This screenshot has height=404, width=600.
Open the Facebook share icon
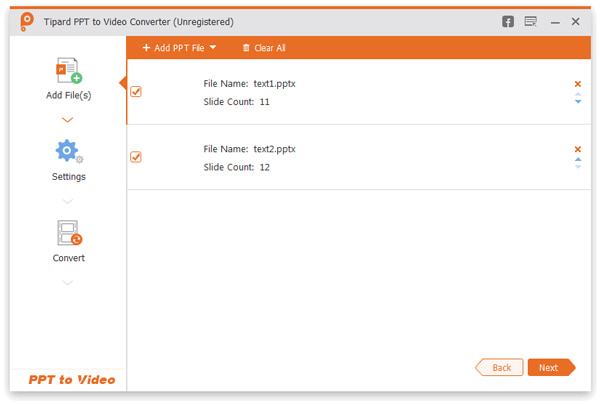[508, 21]
